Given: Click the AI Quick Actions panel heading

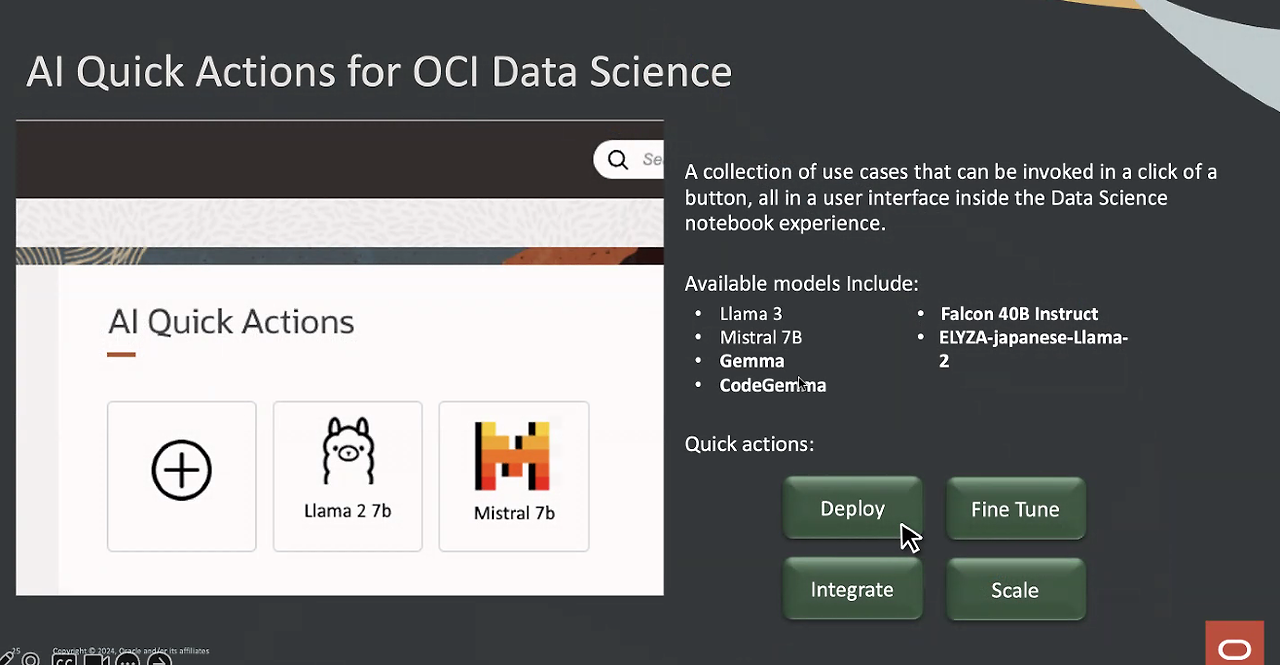Looking at the screenshot, I should point(231,322).
